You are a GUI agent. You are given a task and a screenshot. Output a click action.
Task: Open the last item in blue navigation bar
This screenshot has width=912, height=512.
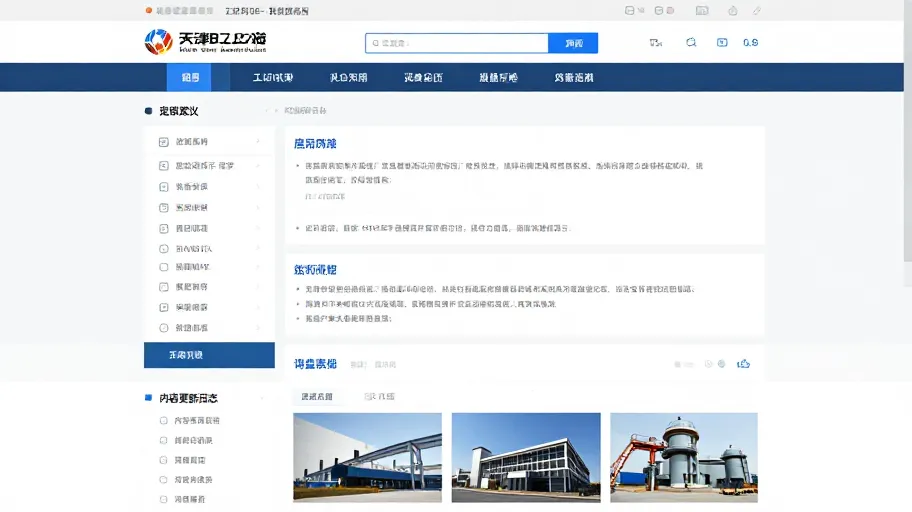pyautogui.click(x=573, y=77)
